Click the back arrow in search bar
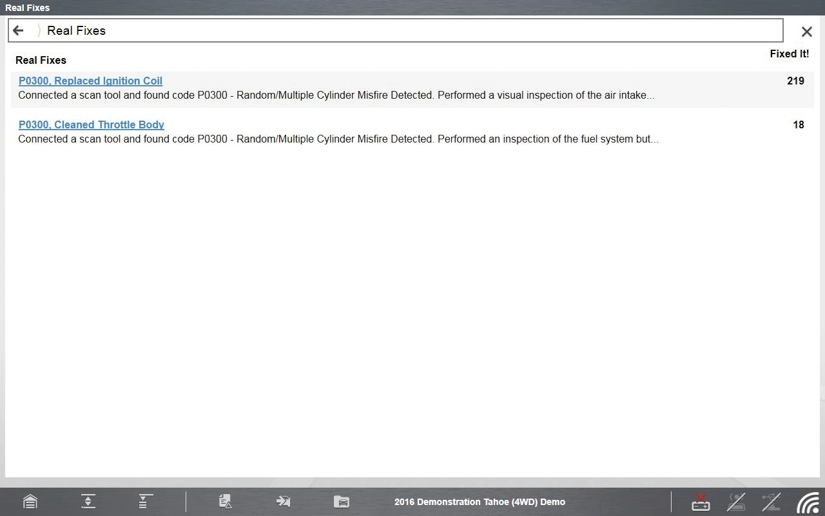Viewport: 825px width, 516px height. [x=18, y=31]
